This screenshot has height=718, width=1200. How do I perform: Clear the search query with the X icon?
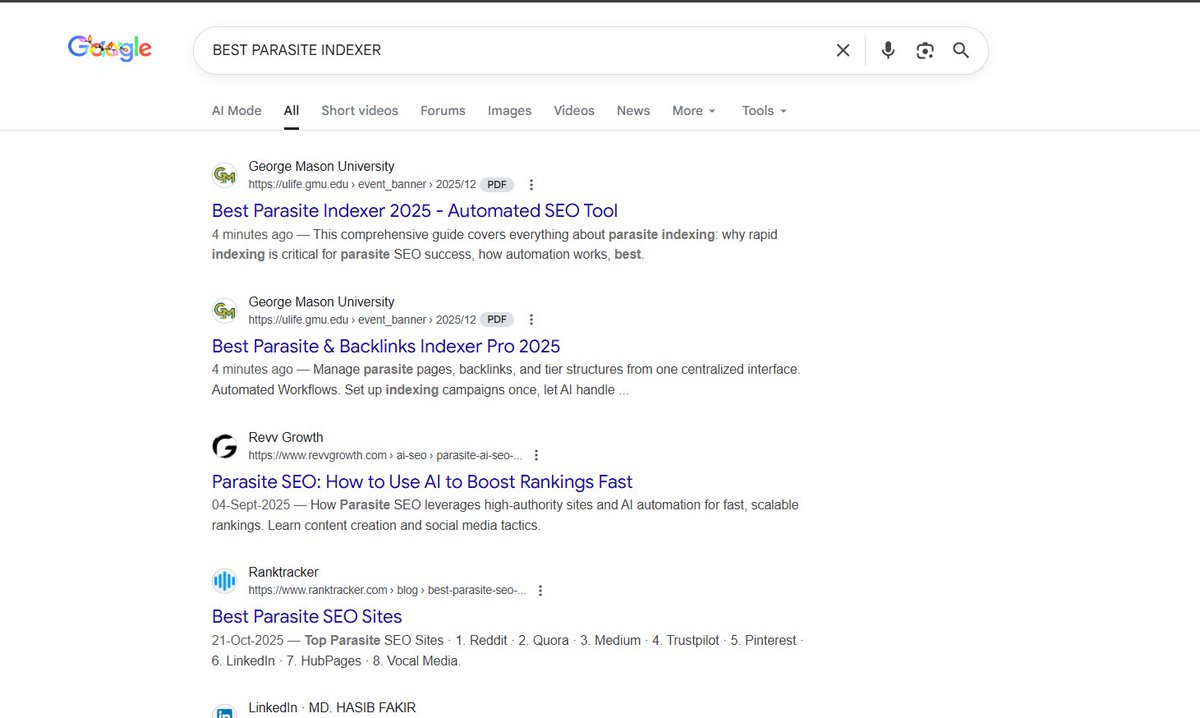pyautogui.click(x=843, y=50)
